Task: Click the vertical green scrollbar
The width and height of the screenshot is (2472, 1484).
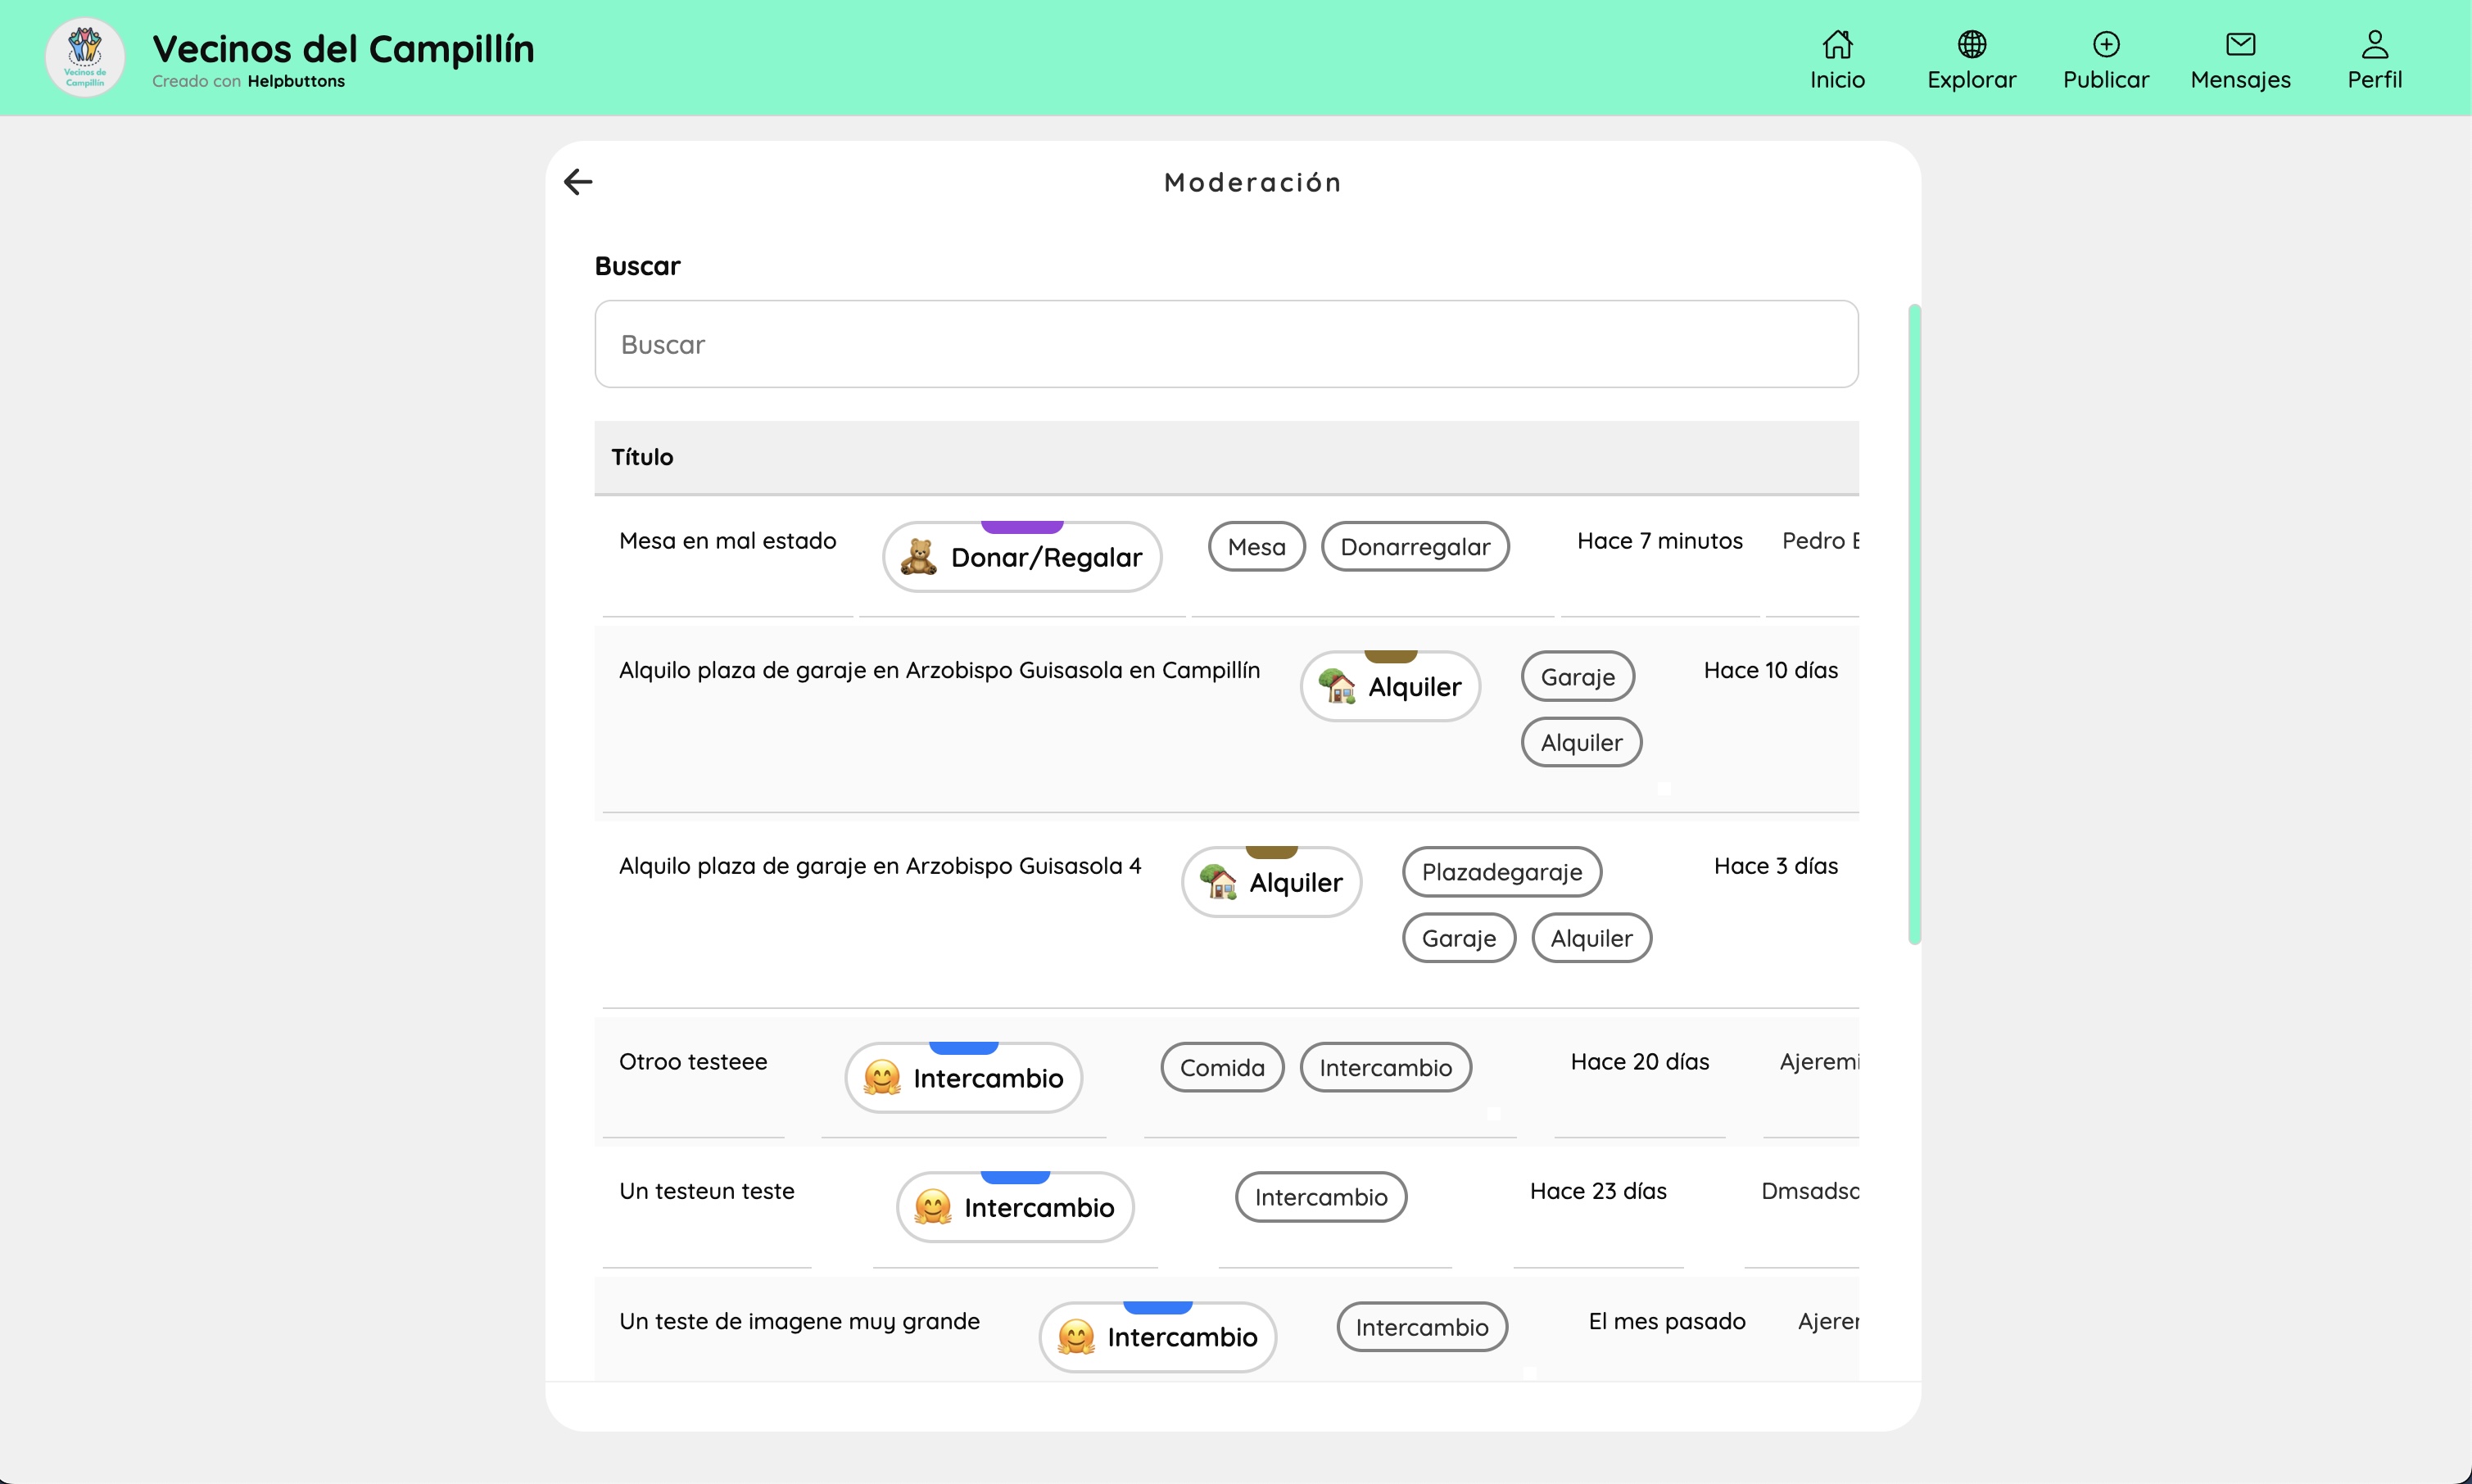Action: tap(1914, 624)
